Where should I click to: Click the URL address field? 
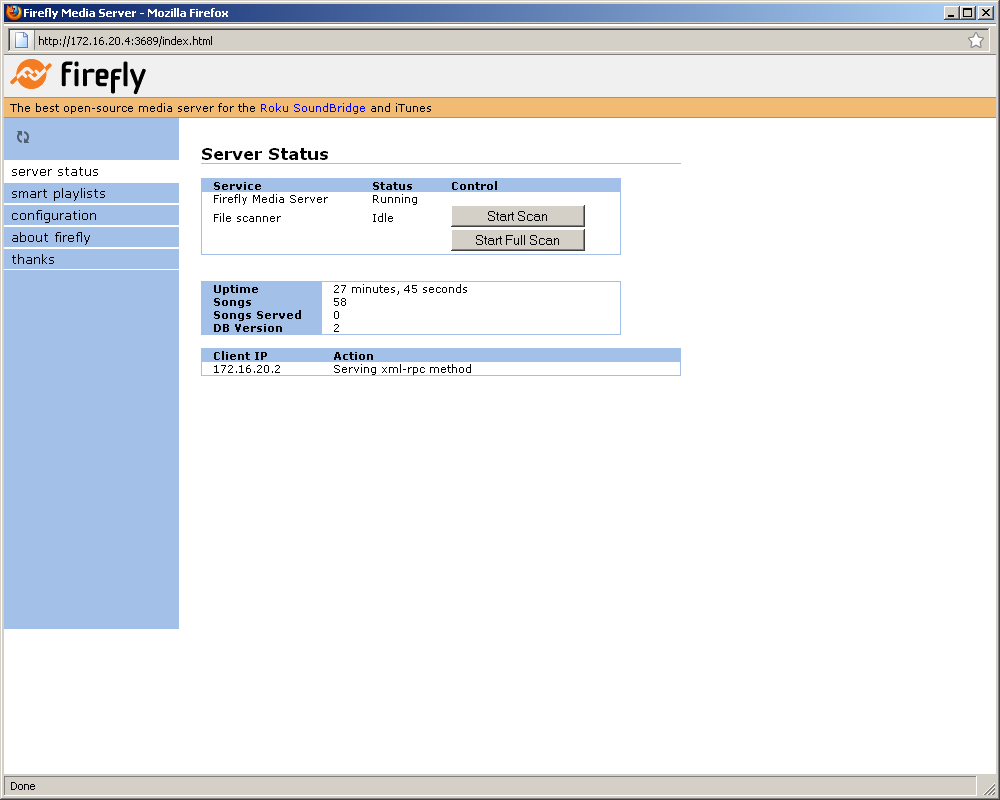pyautogui.click(x=501, y=41)
